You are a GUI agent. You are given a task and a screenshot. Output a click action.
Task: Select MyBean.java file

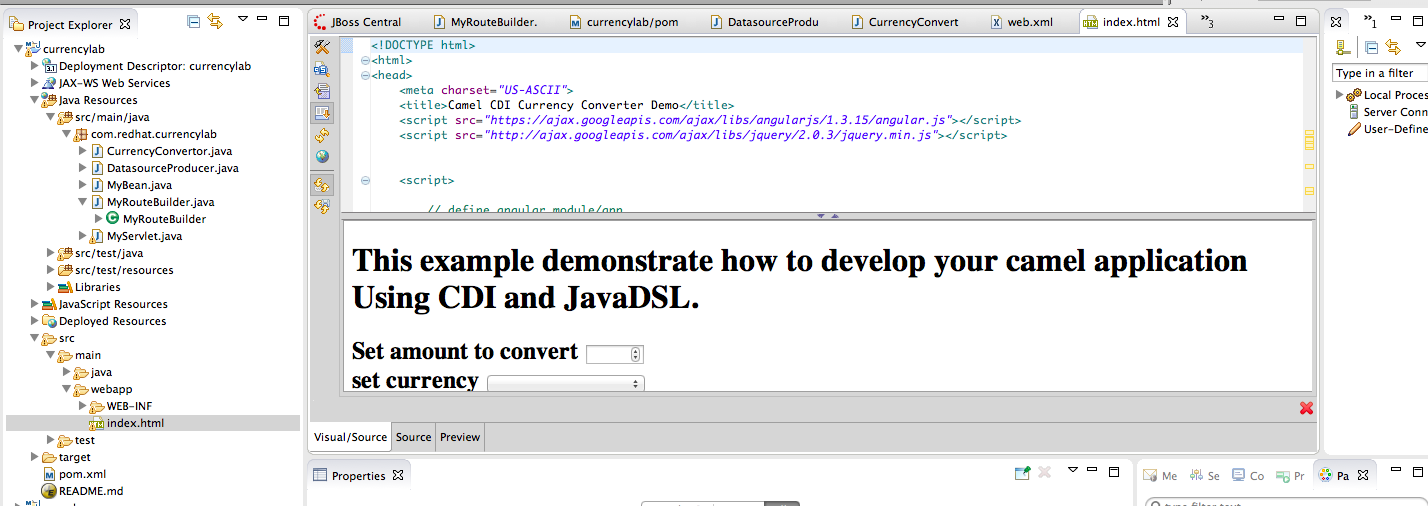tap(139, 185)
